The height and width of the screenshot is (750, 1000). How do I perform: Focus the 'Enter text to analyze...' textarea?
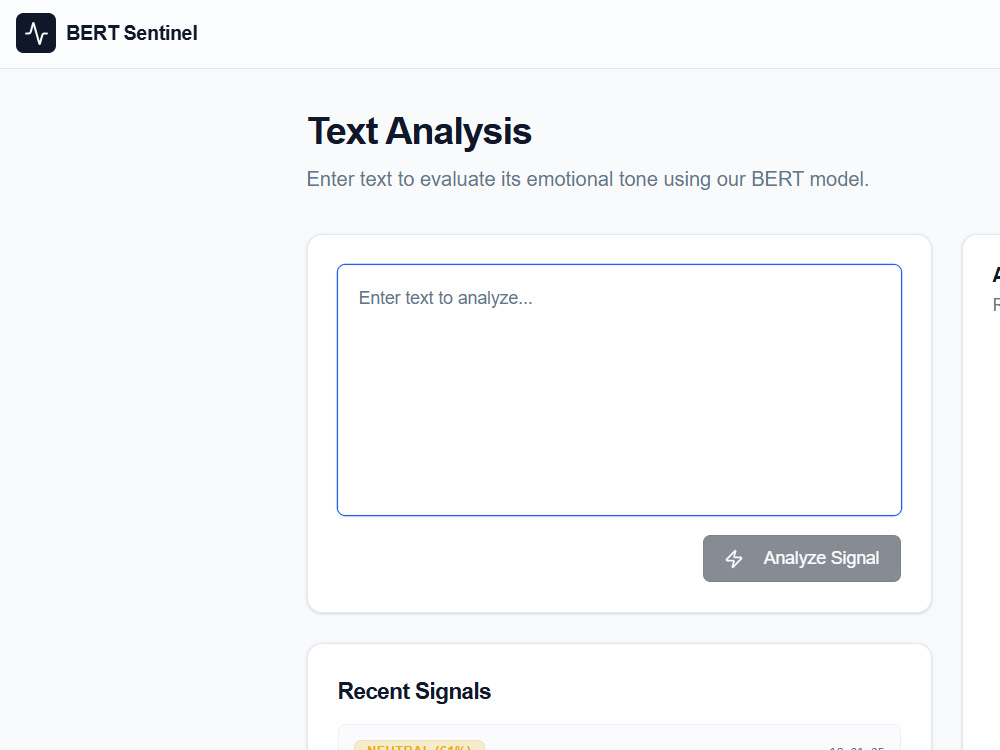[619, 390]
